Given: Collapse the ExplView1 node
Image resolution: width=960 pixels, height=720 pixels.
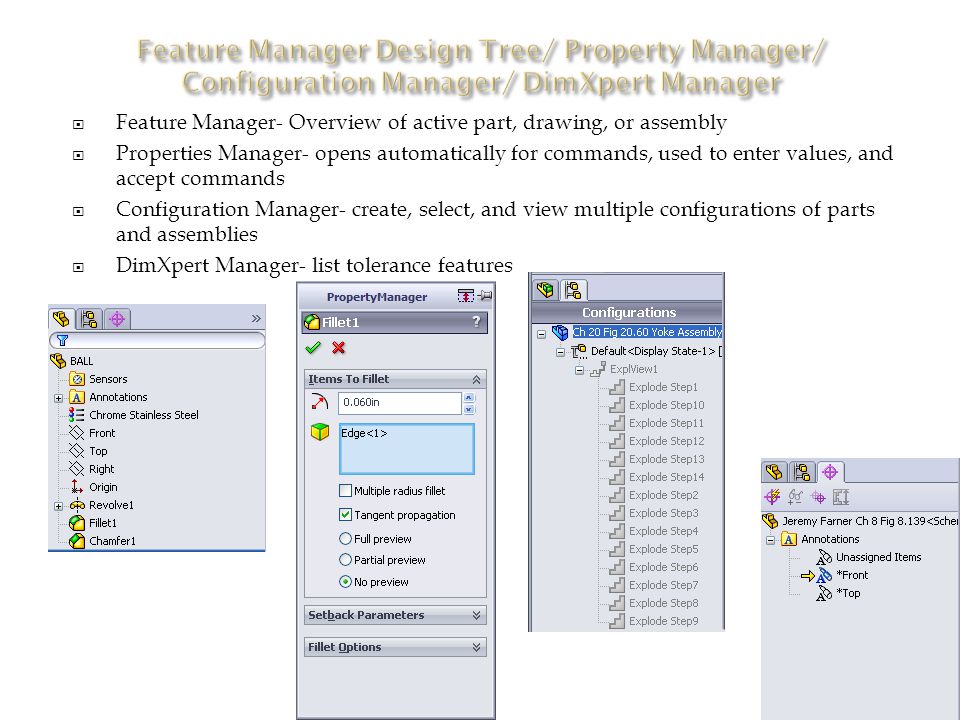Looking at the screenshot, I should coord(579,370).
